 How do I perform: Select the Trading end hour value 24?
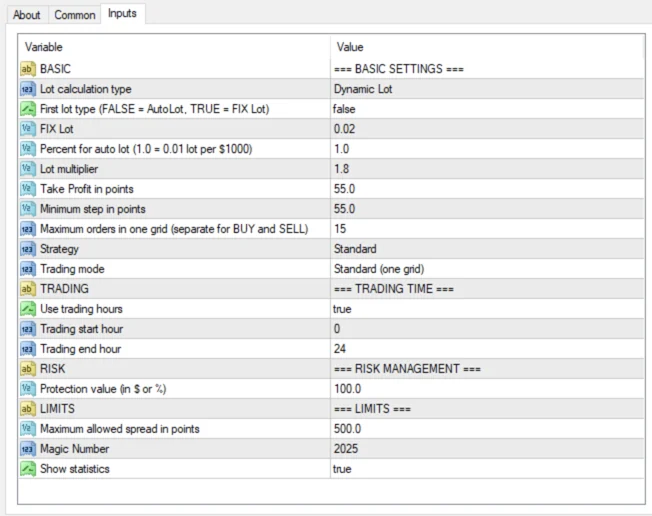click(x=487, y=349)
